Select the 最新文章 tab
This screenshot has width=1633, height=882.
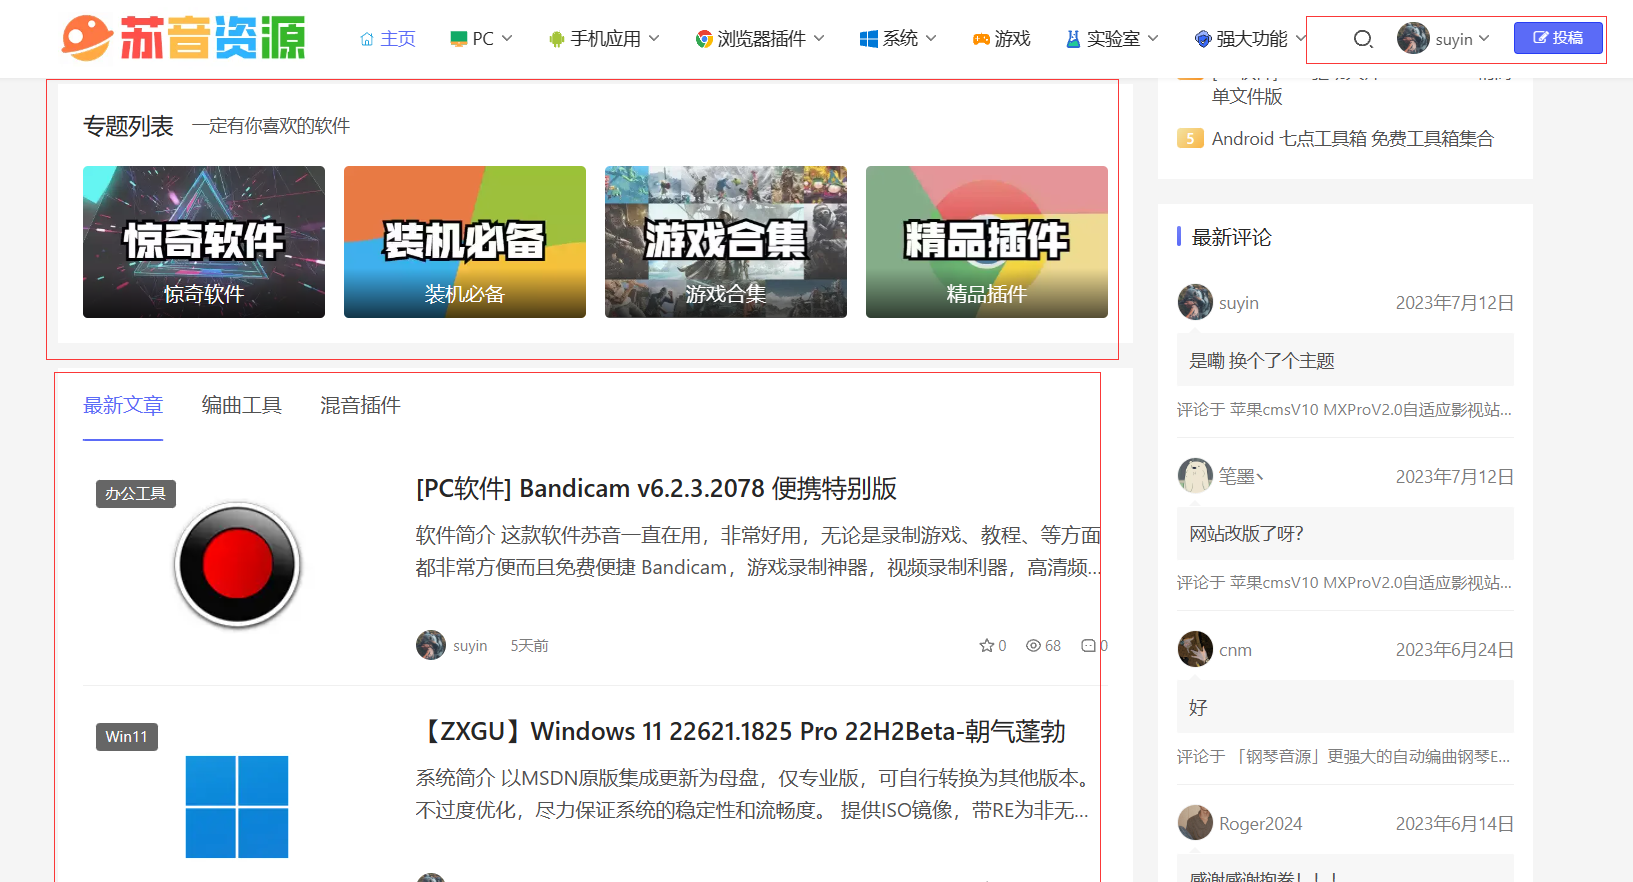(x=123, y=405)
